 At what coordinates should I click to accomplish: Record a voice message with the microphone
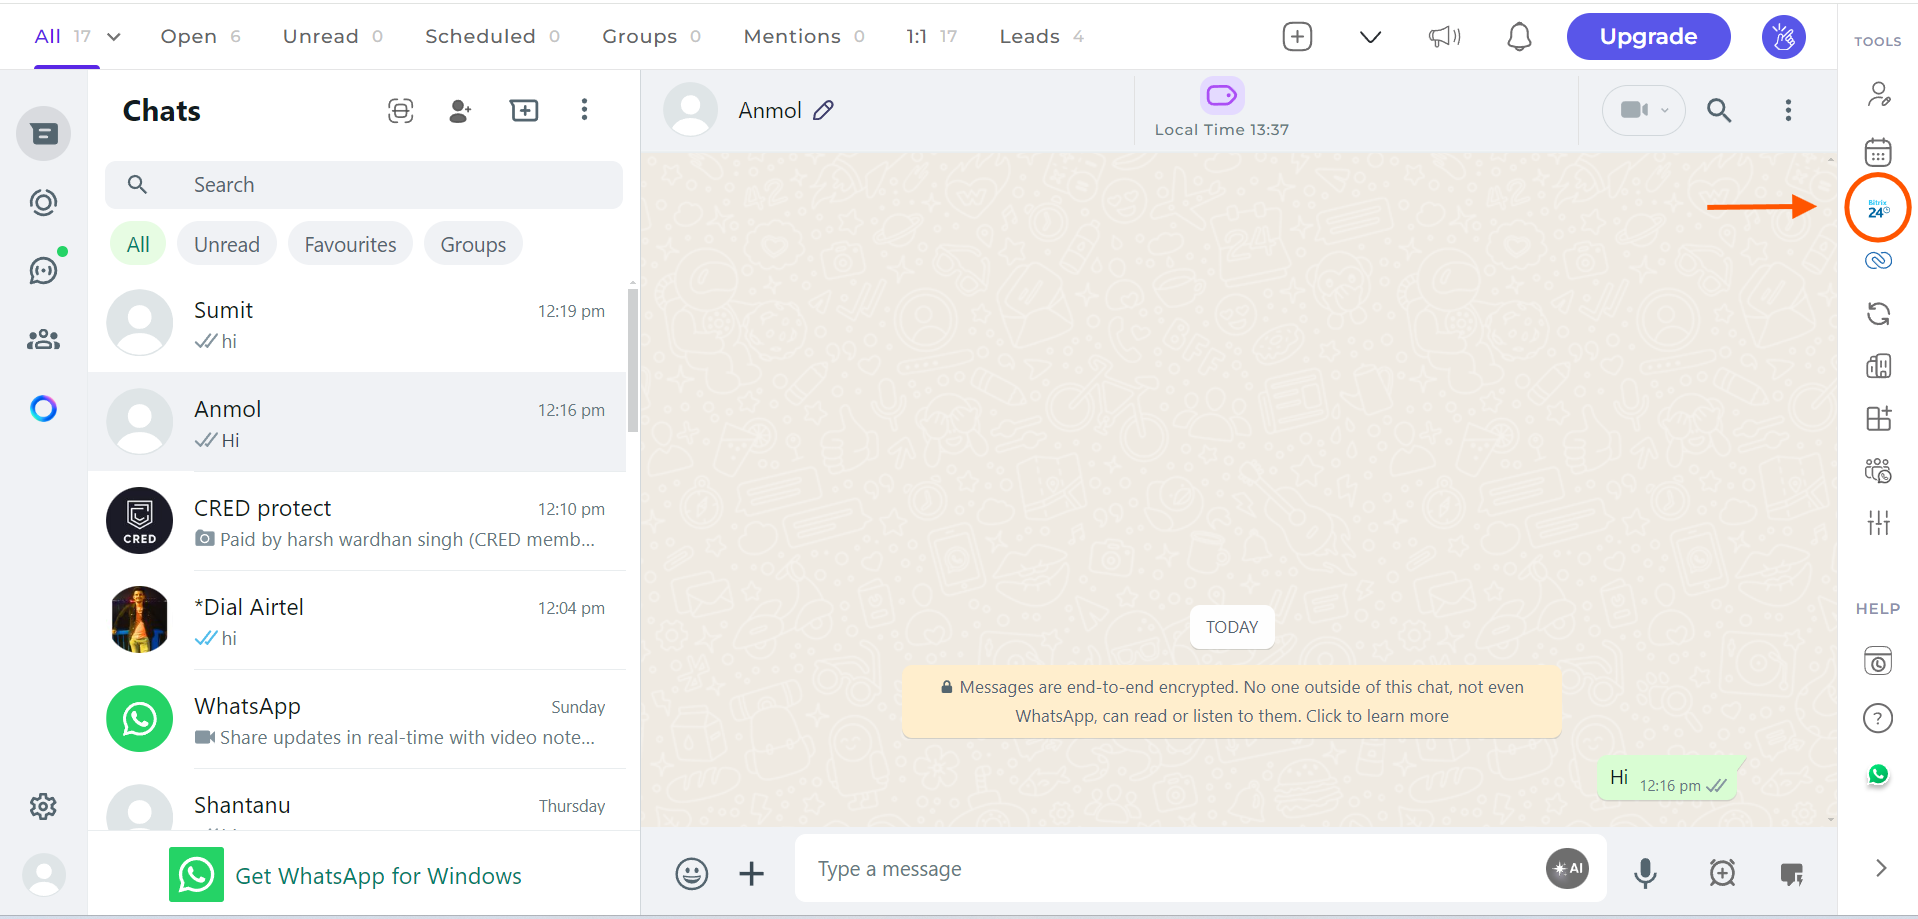click(1645, 872)
